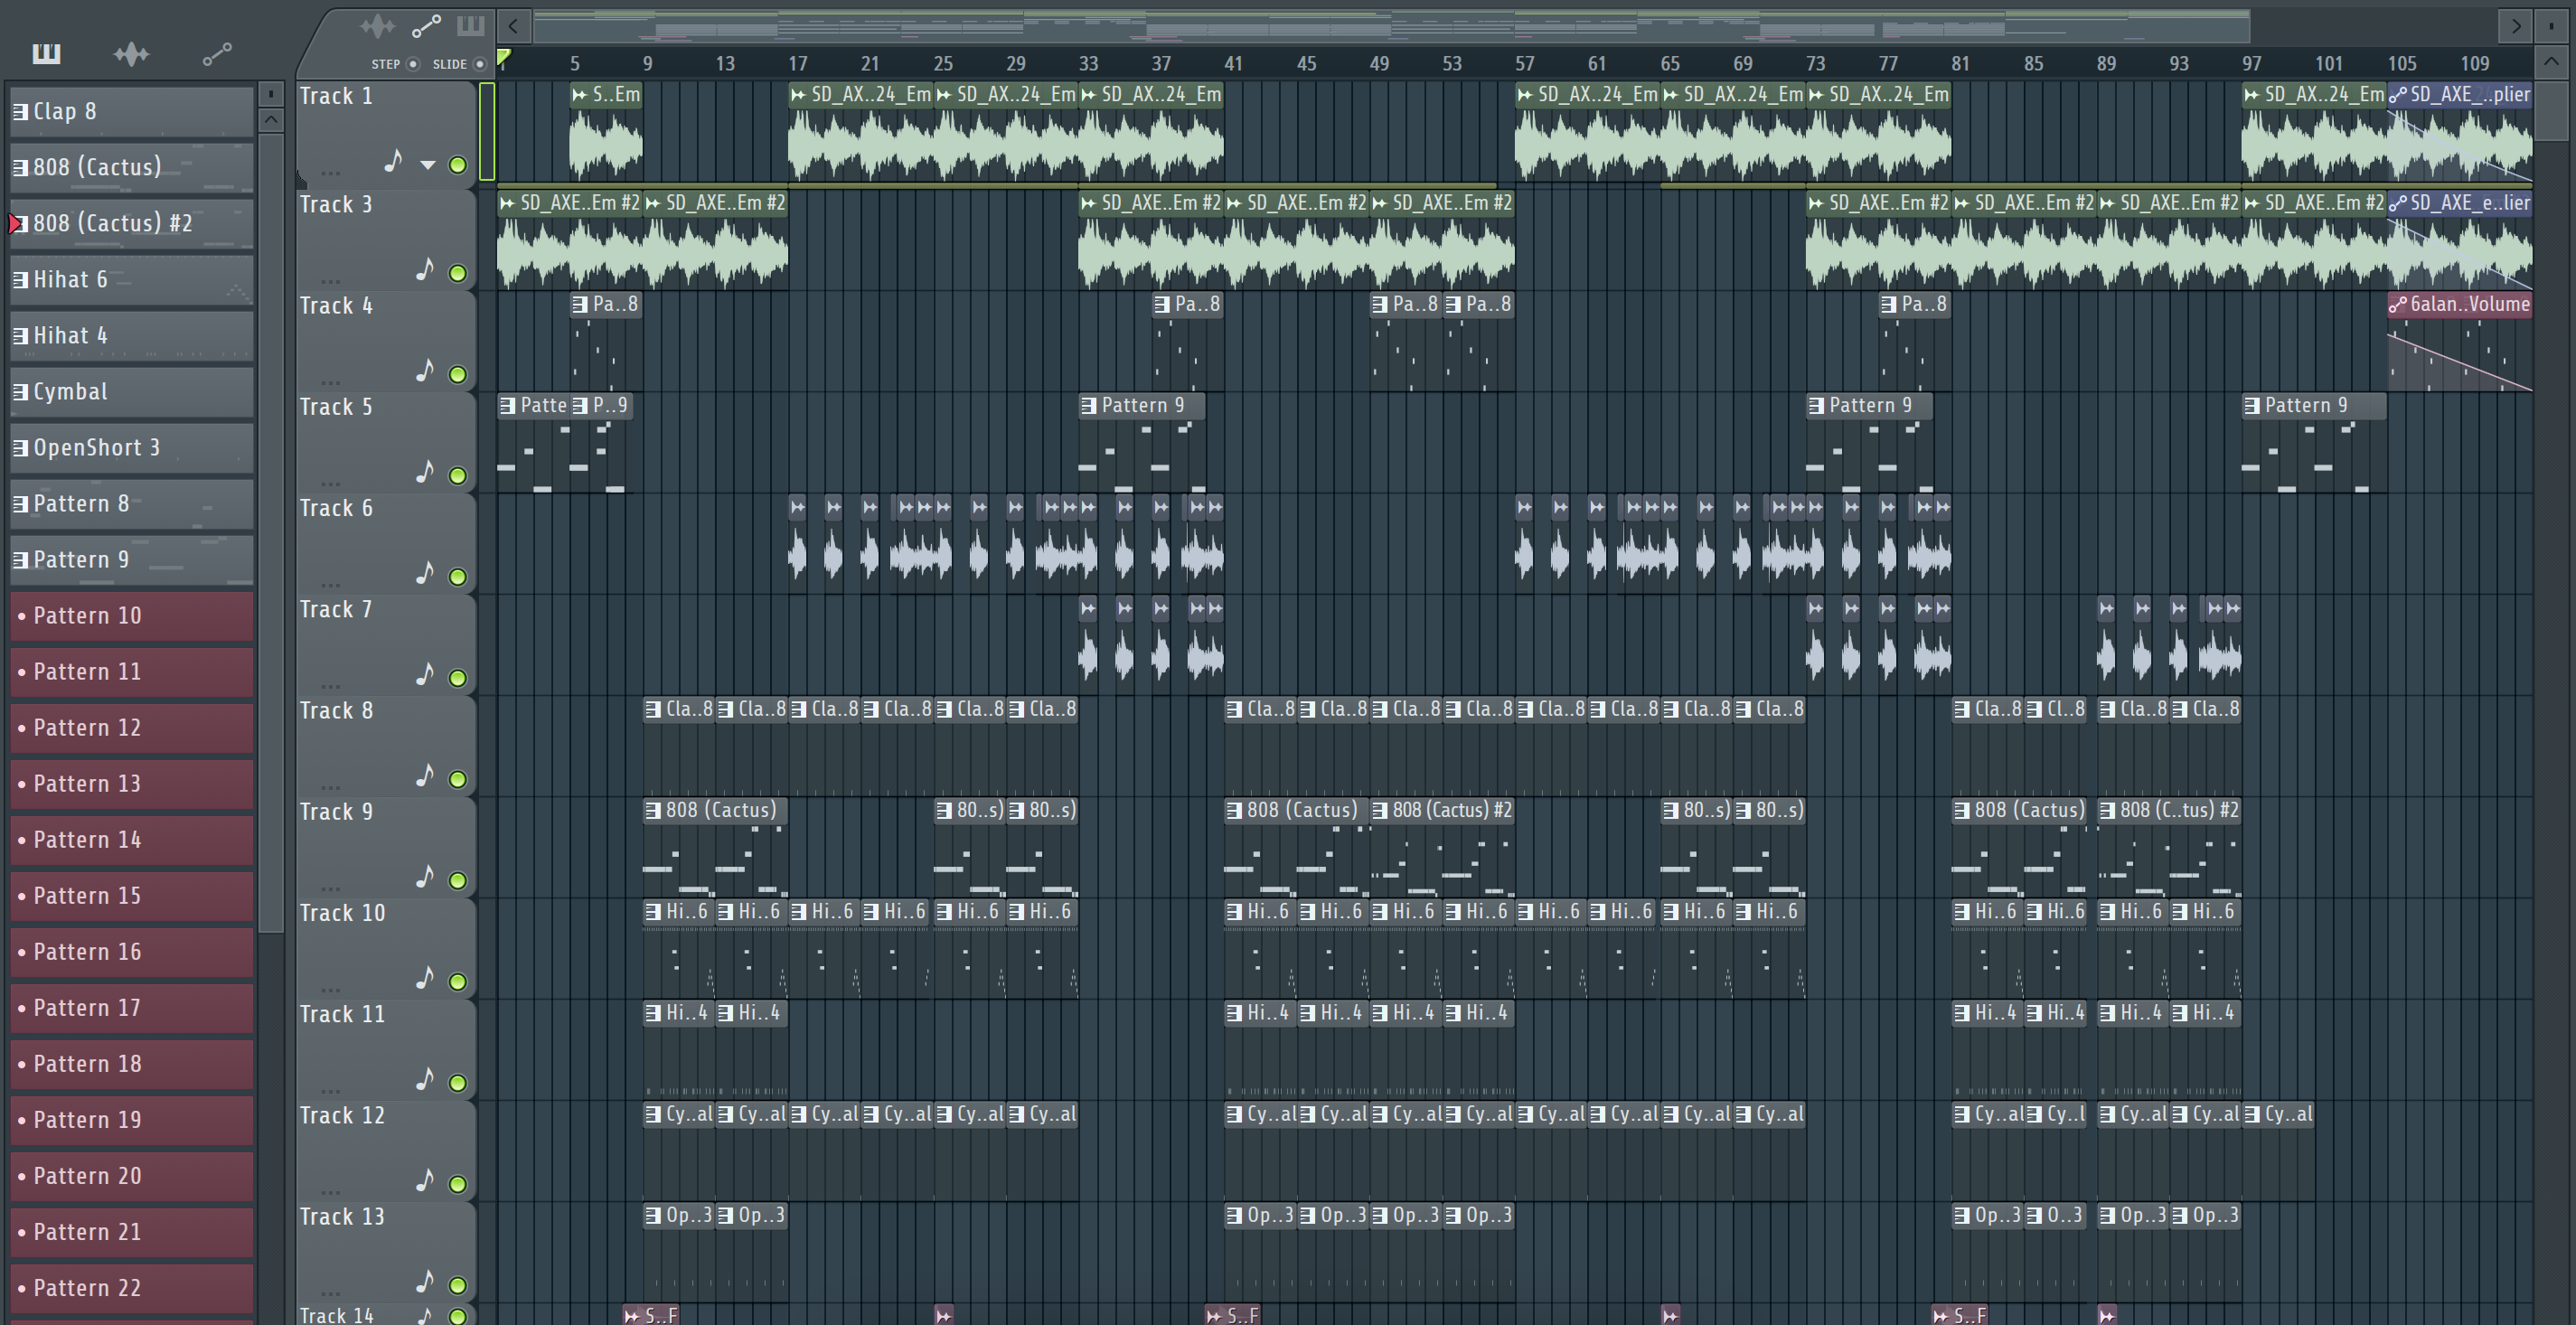Select Pattern 8 in picker list
This screenshot has height=1325, width=2576.
coord(132,503)
